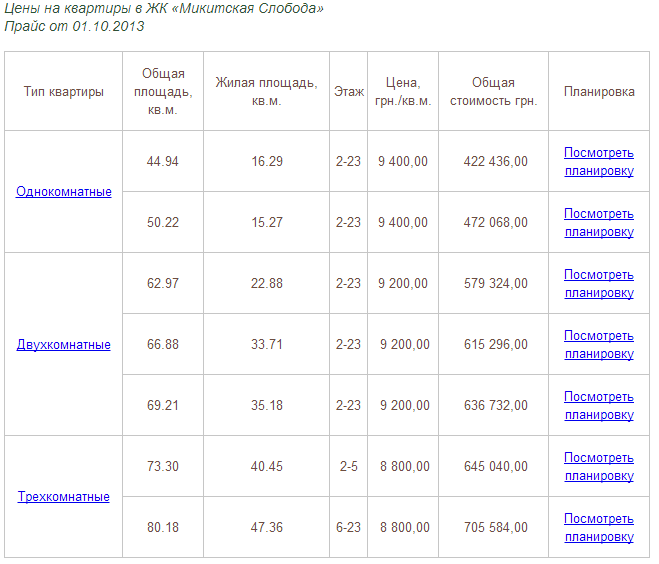Select the total cost 422 436,00

(x=496, y=161)
